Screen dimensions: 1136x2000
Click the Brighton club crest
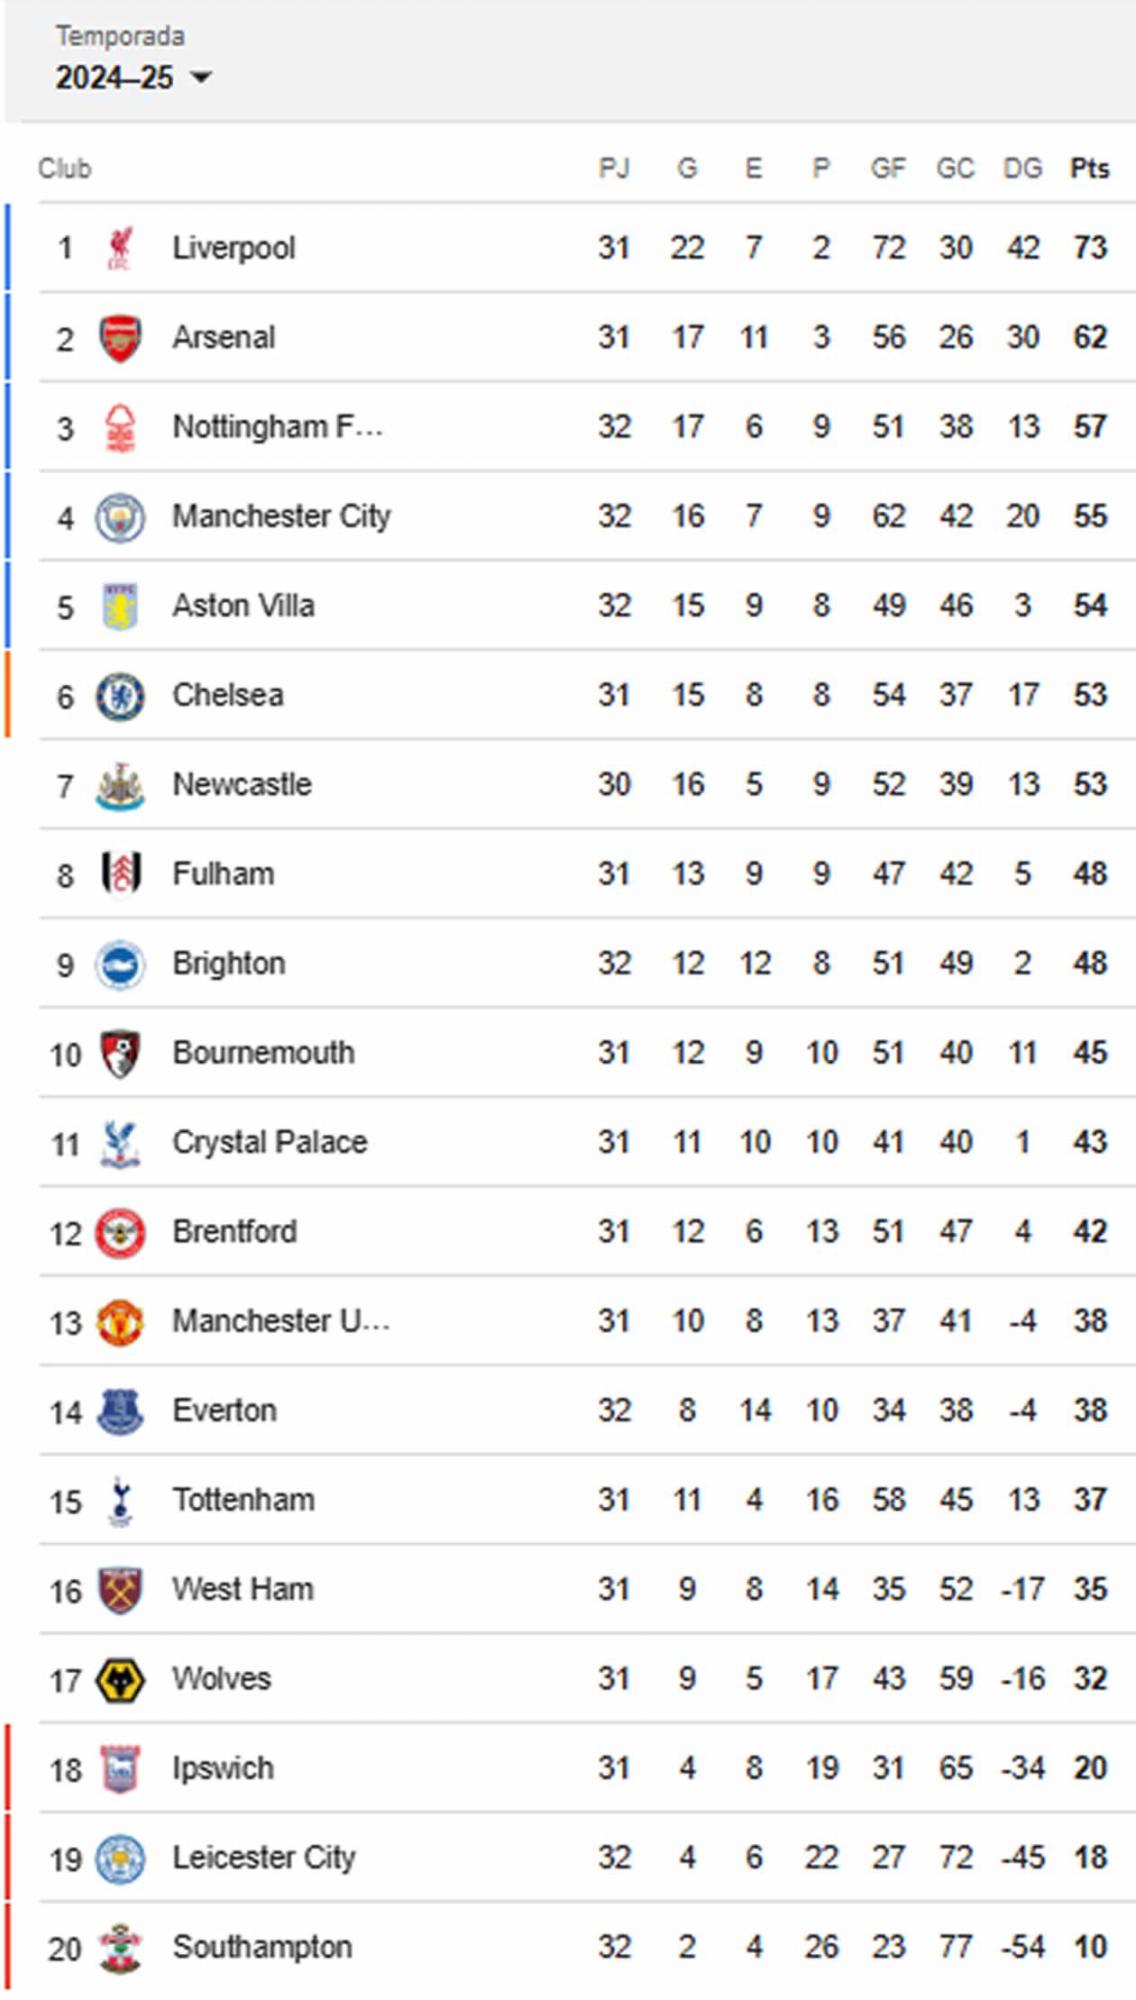[x=120, y=963]
